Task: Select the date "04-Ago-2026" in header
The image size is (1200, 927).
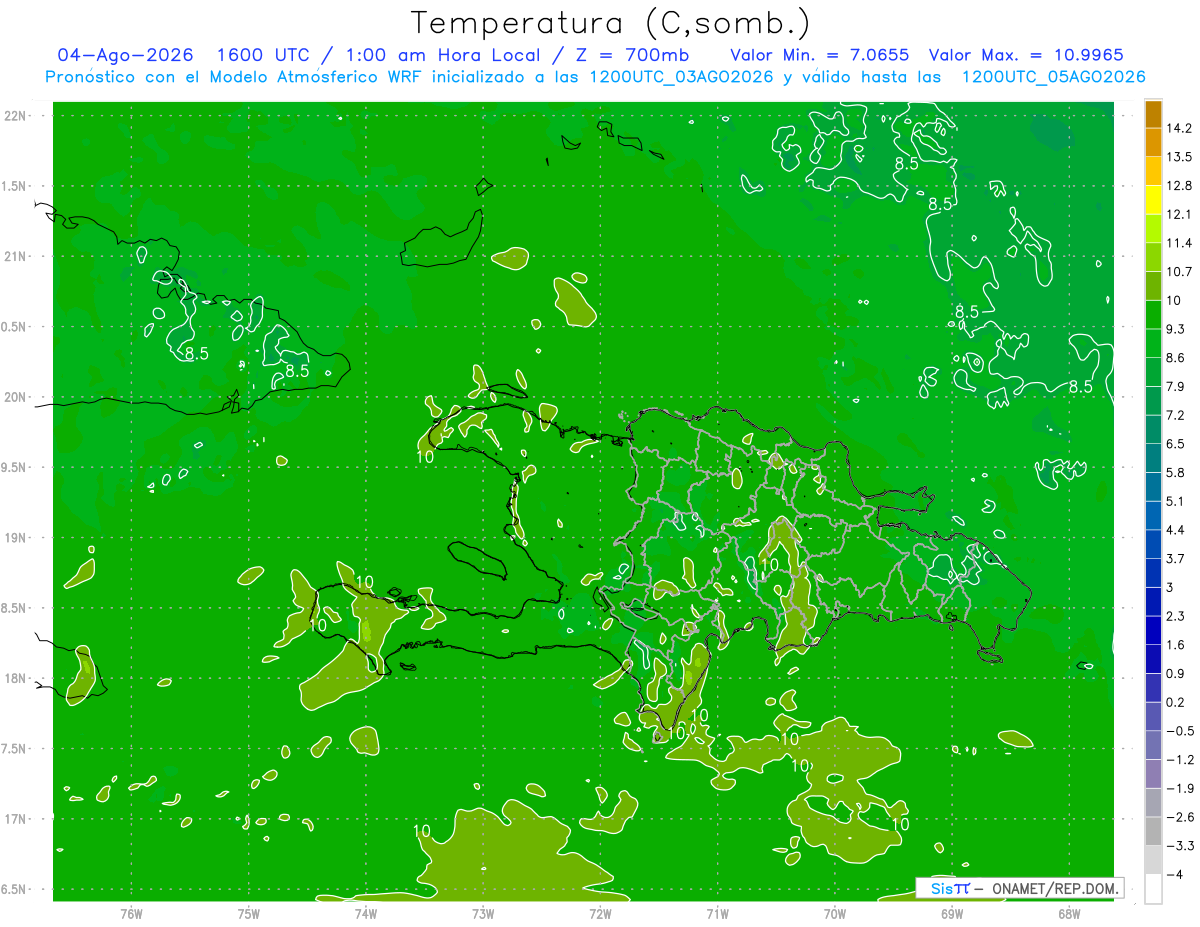Action: coord(125,55)
